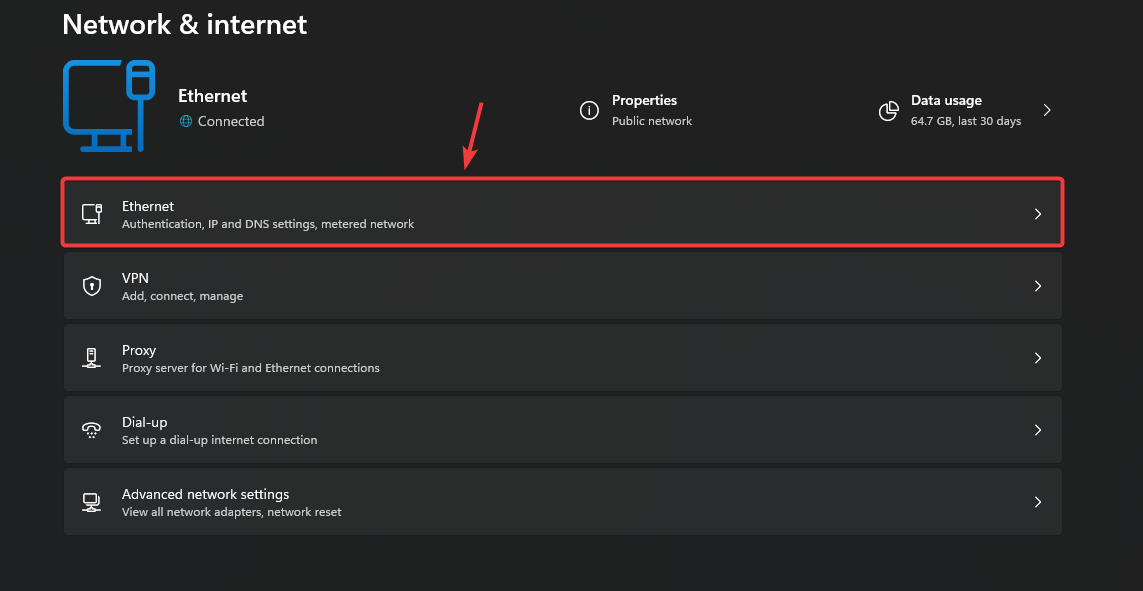
Task: Click the Dial-up phone icon
Action: [92, 430]
